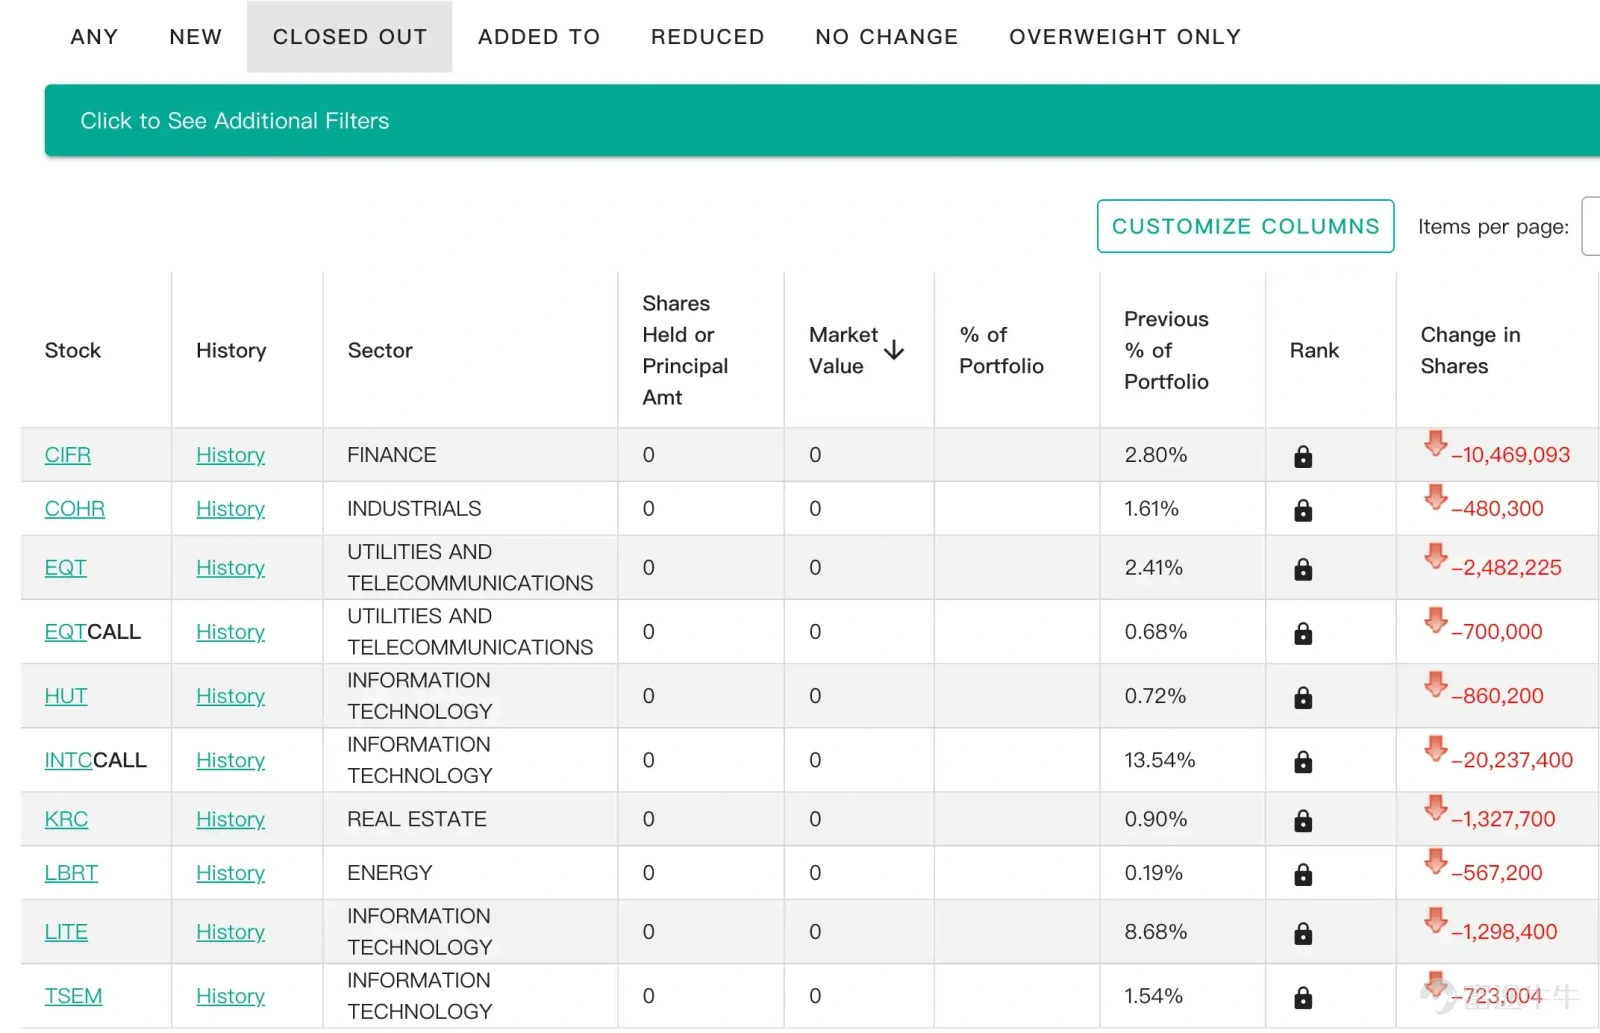The width and height of the screenshot is (1600, 1033).
Task: View History for HUT
Action: 231,696
